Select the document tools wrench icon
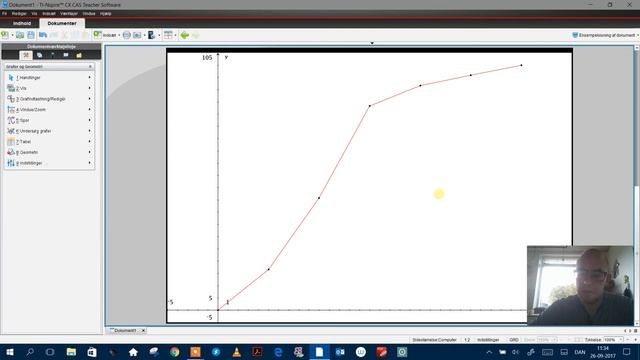 click(26, 55)
